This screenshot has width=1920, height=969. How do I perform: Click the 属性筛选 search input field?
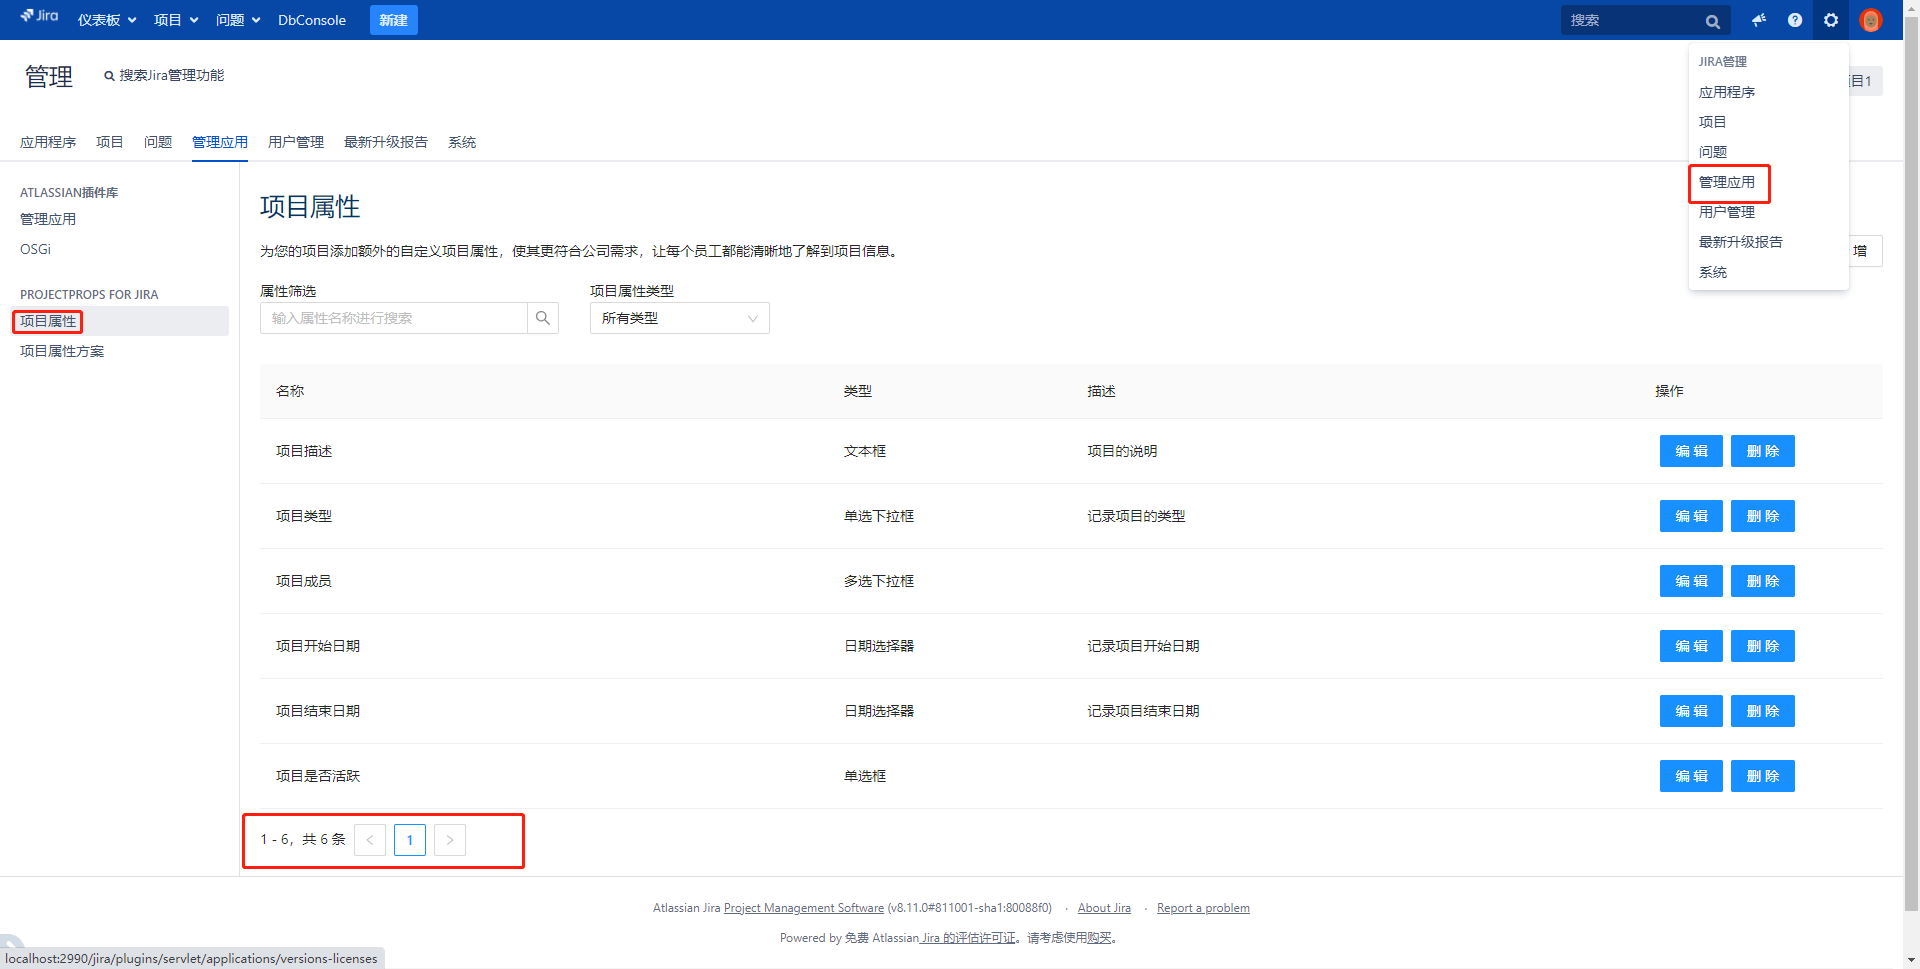tap(394, 318)
